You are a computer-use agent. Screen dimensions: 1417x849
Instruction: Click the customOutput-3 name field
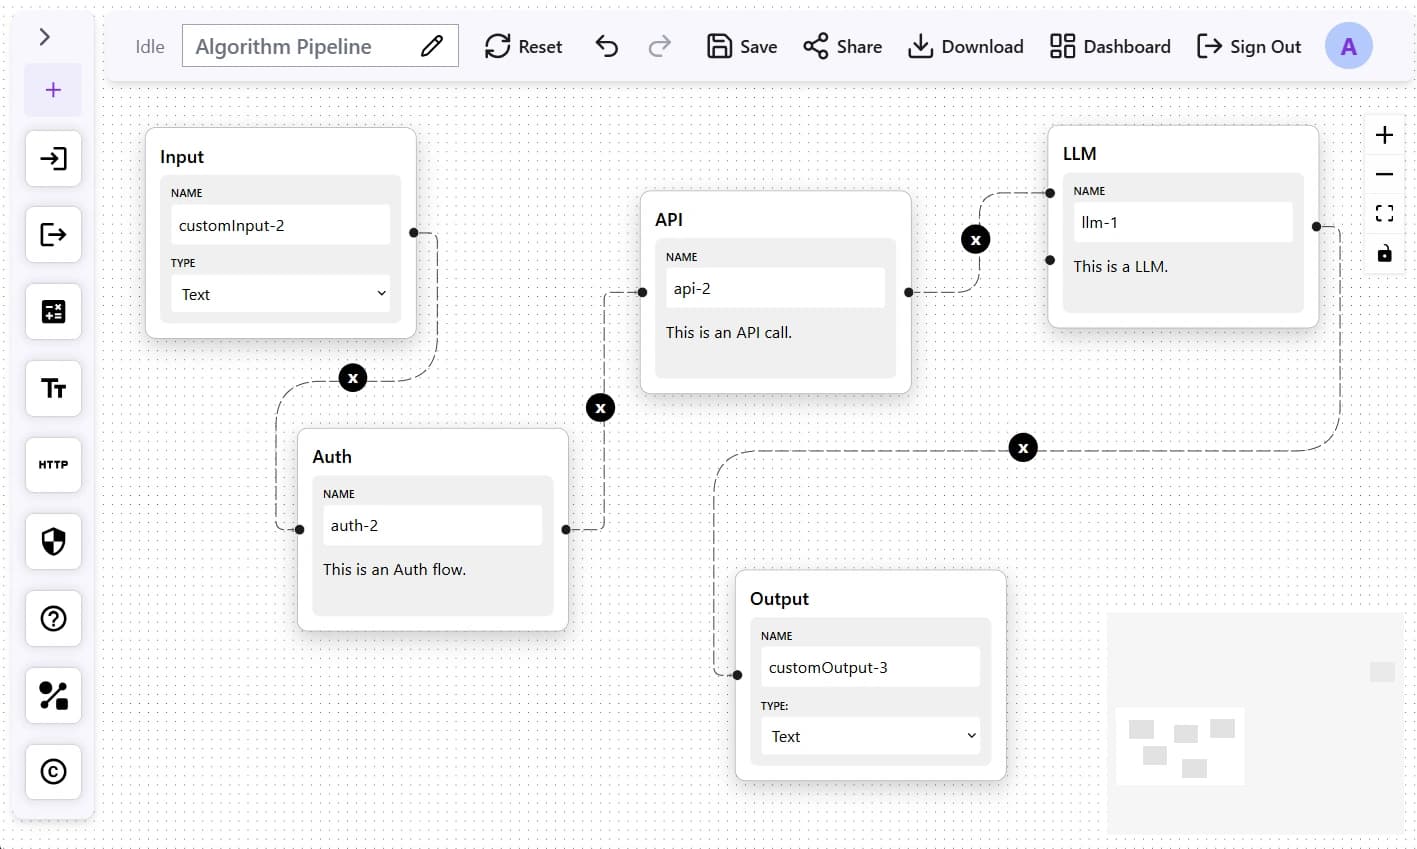(870, 667)
